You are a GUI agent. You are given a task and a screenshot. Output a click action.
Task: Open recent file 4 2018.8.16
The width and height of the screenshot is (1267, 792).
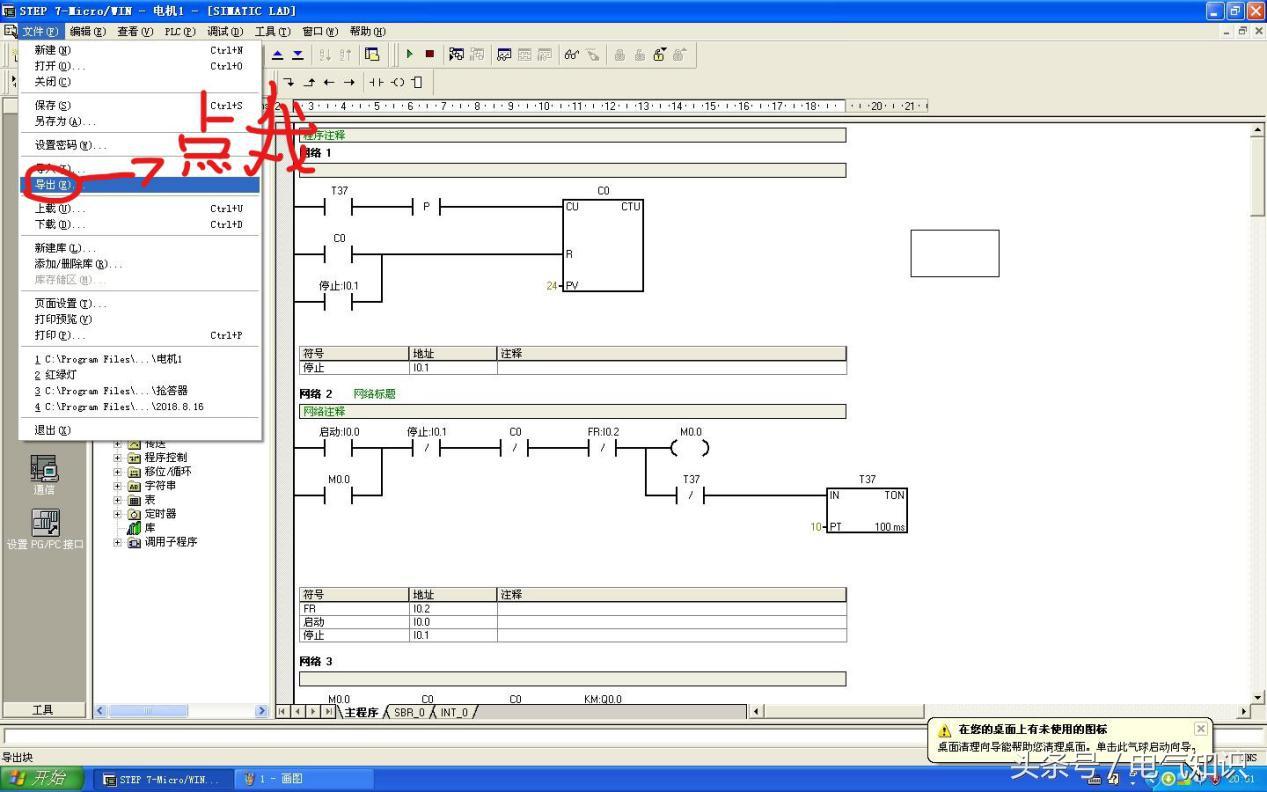point(141,406)
